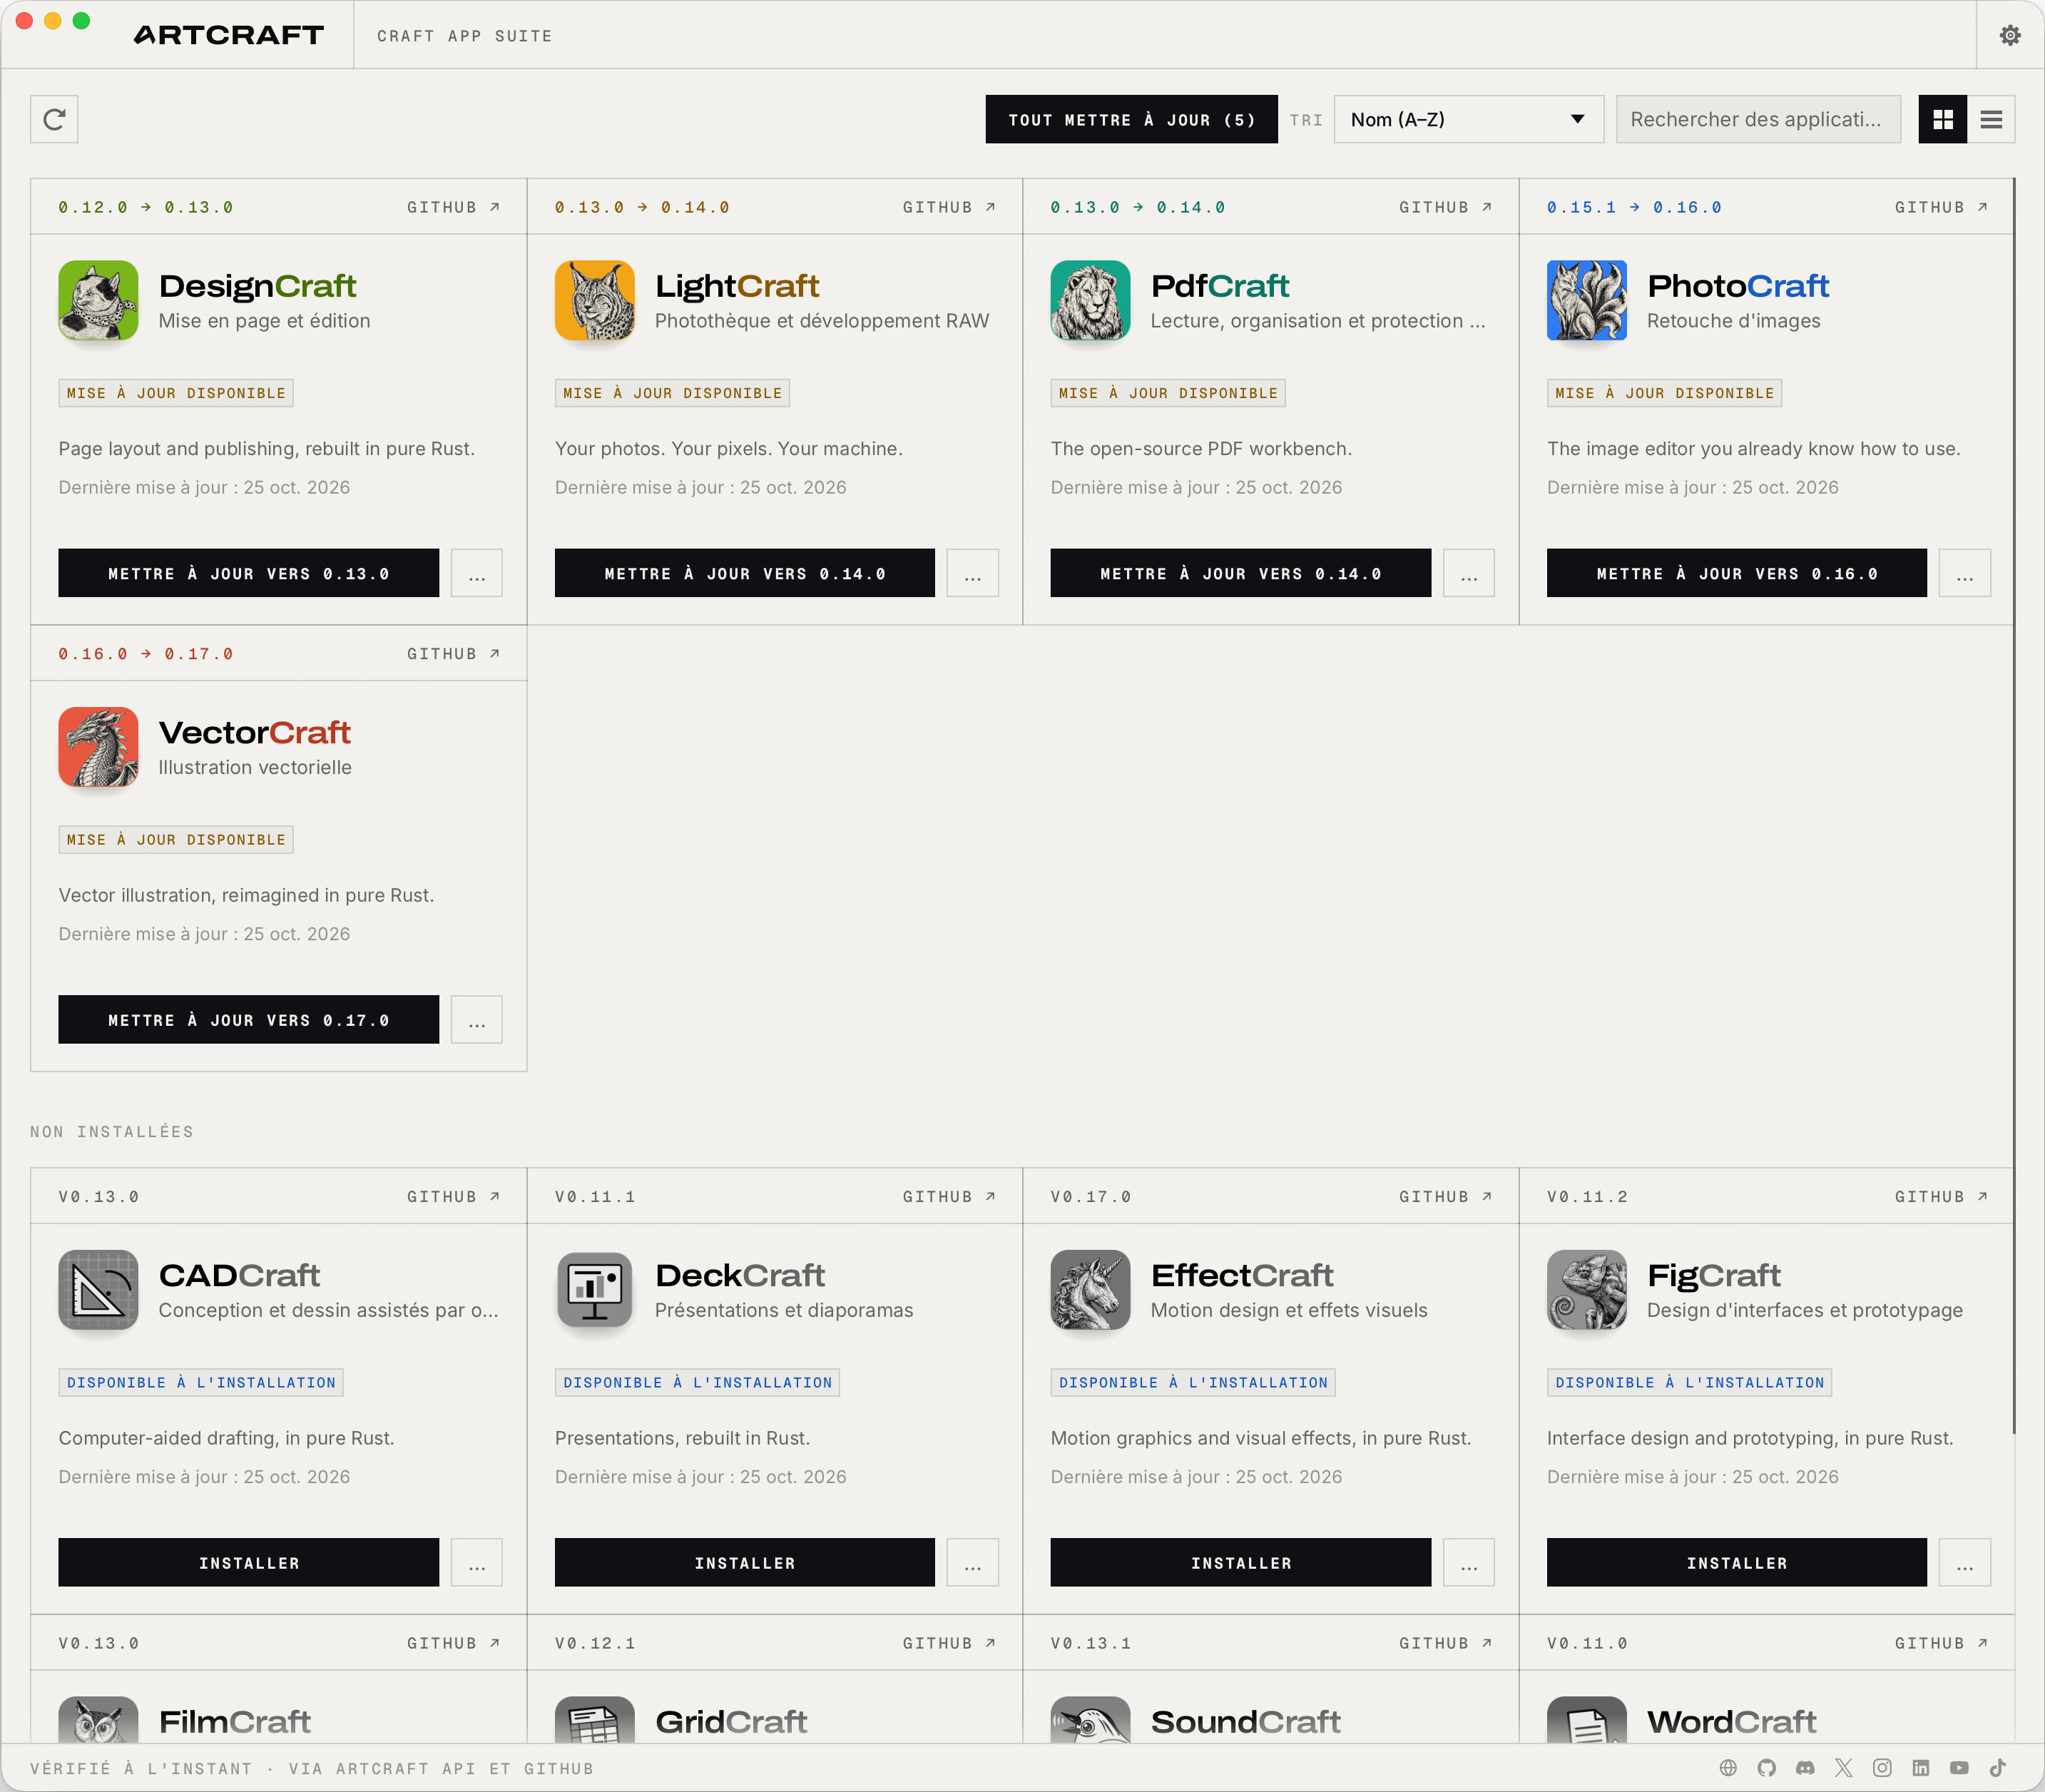Click the 'Mise à jour disponible' badge on PhotoCraft

coord(1664,393)
